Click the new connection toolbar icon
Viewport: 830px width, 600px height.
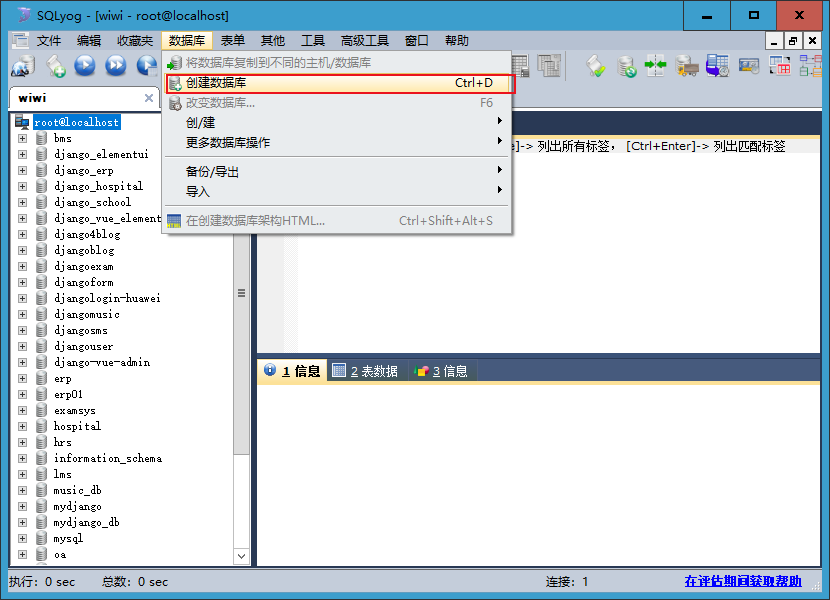coord(23,66)
